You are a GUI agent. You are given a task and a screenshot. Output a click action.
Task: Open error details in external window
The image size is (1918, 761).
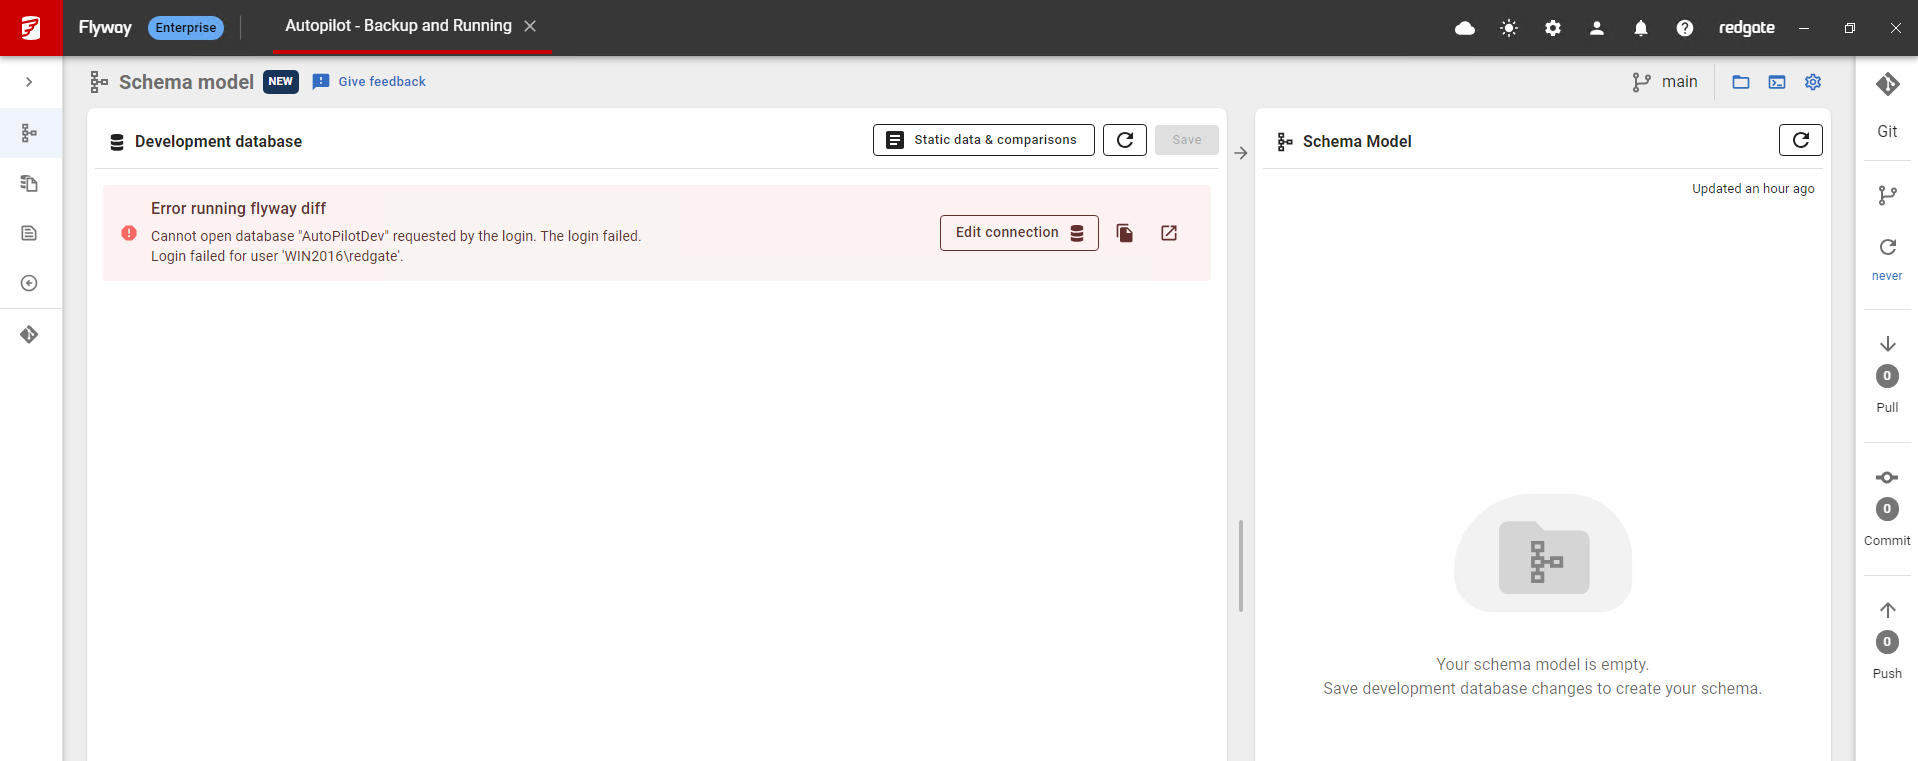(1169, 233)
